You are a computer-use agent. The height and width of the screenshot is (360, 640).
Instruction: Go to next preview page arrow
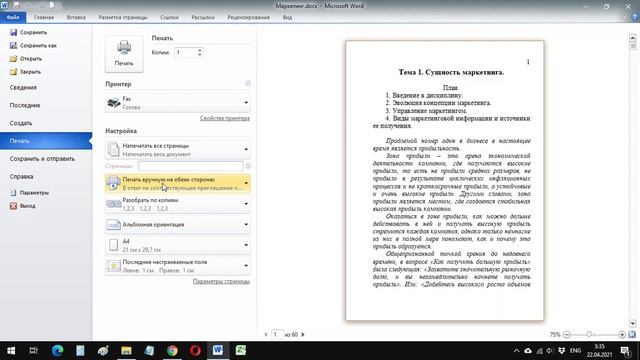(303, 334)
